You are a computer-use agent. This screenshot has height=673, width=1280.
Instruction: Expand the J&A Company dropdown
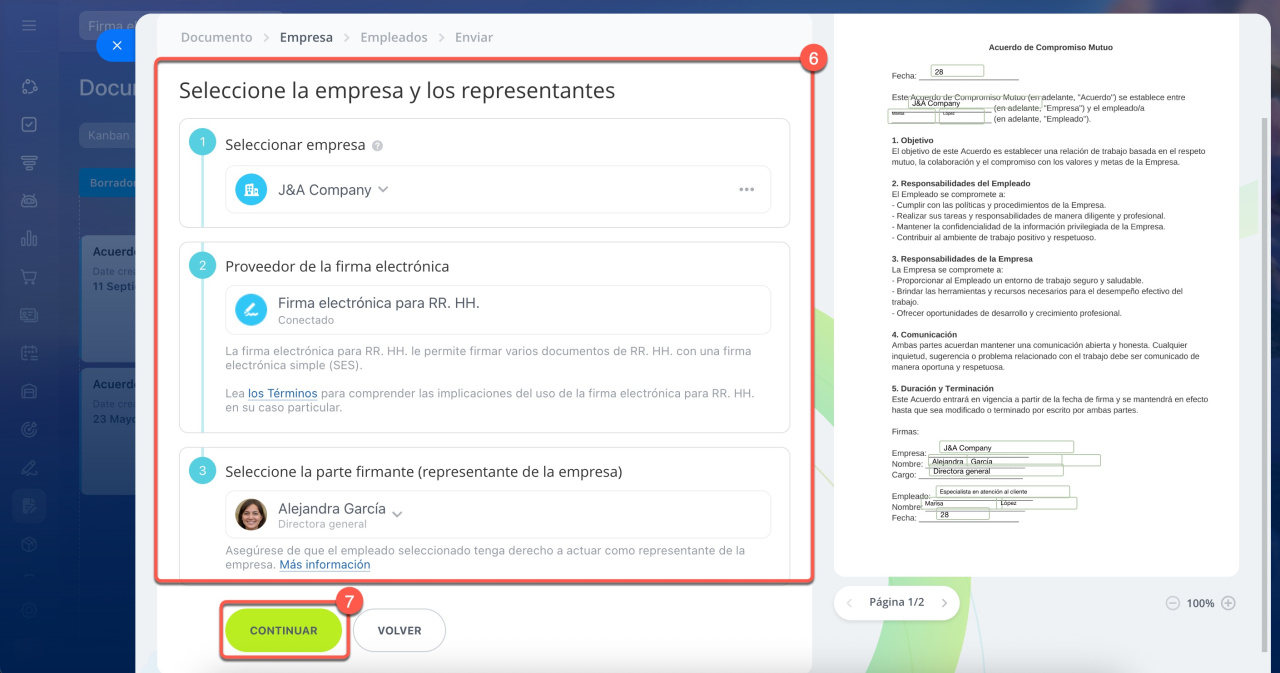point(383,190)
